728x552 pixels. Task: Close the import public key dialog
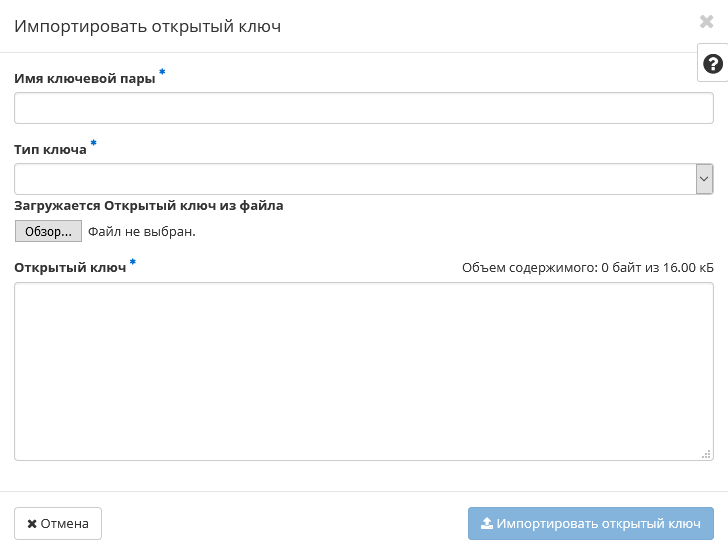707,22
